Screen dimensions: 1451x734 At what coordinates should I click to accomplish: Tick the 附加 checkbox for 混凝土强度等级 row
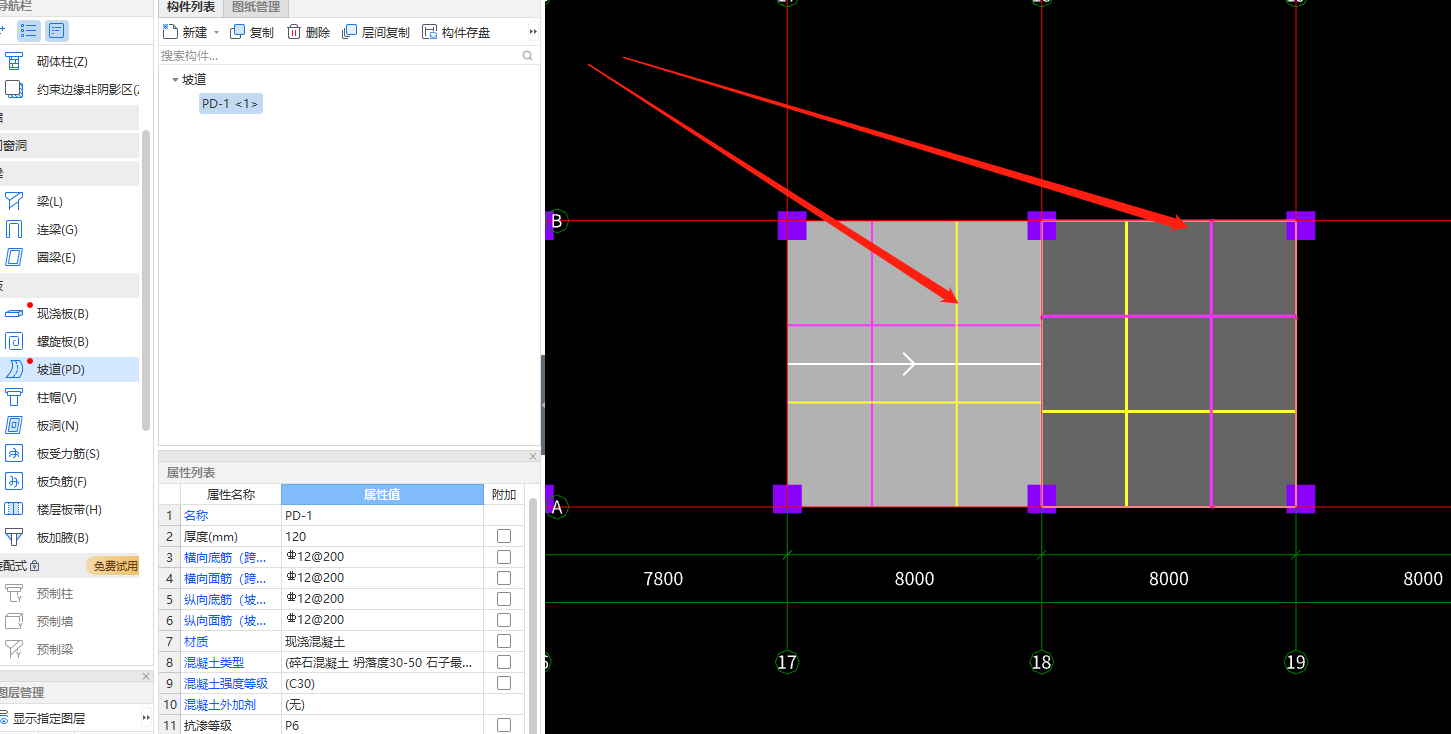click(x=504, y=683)
